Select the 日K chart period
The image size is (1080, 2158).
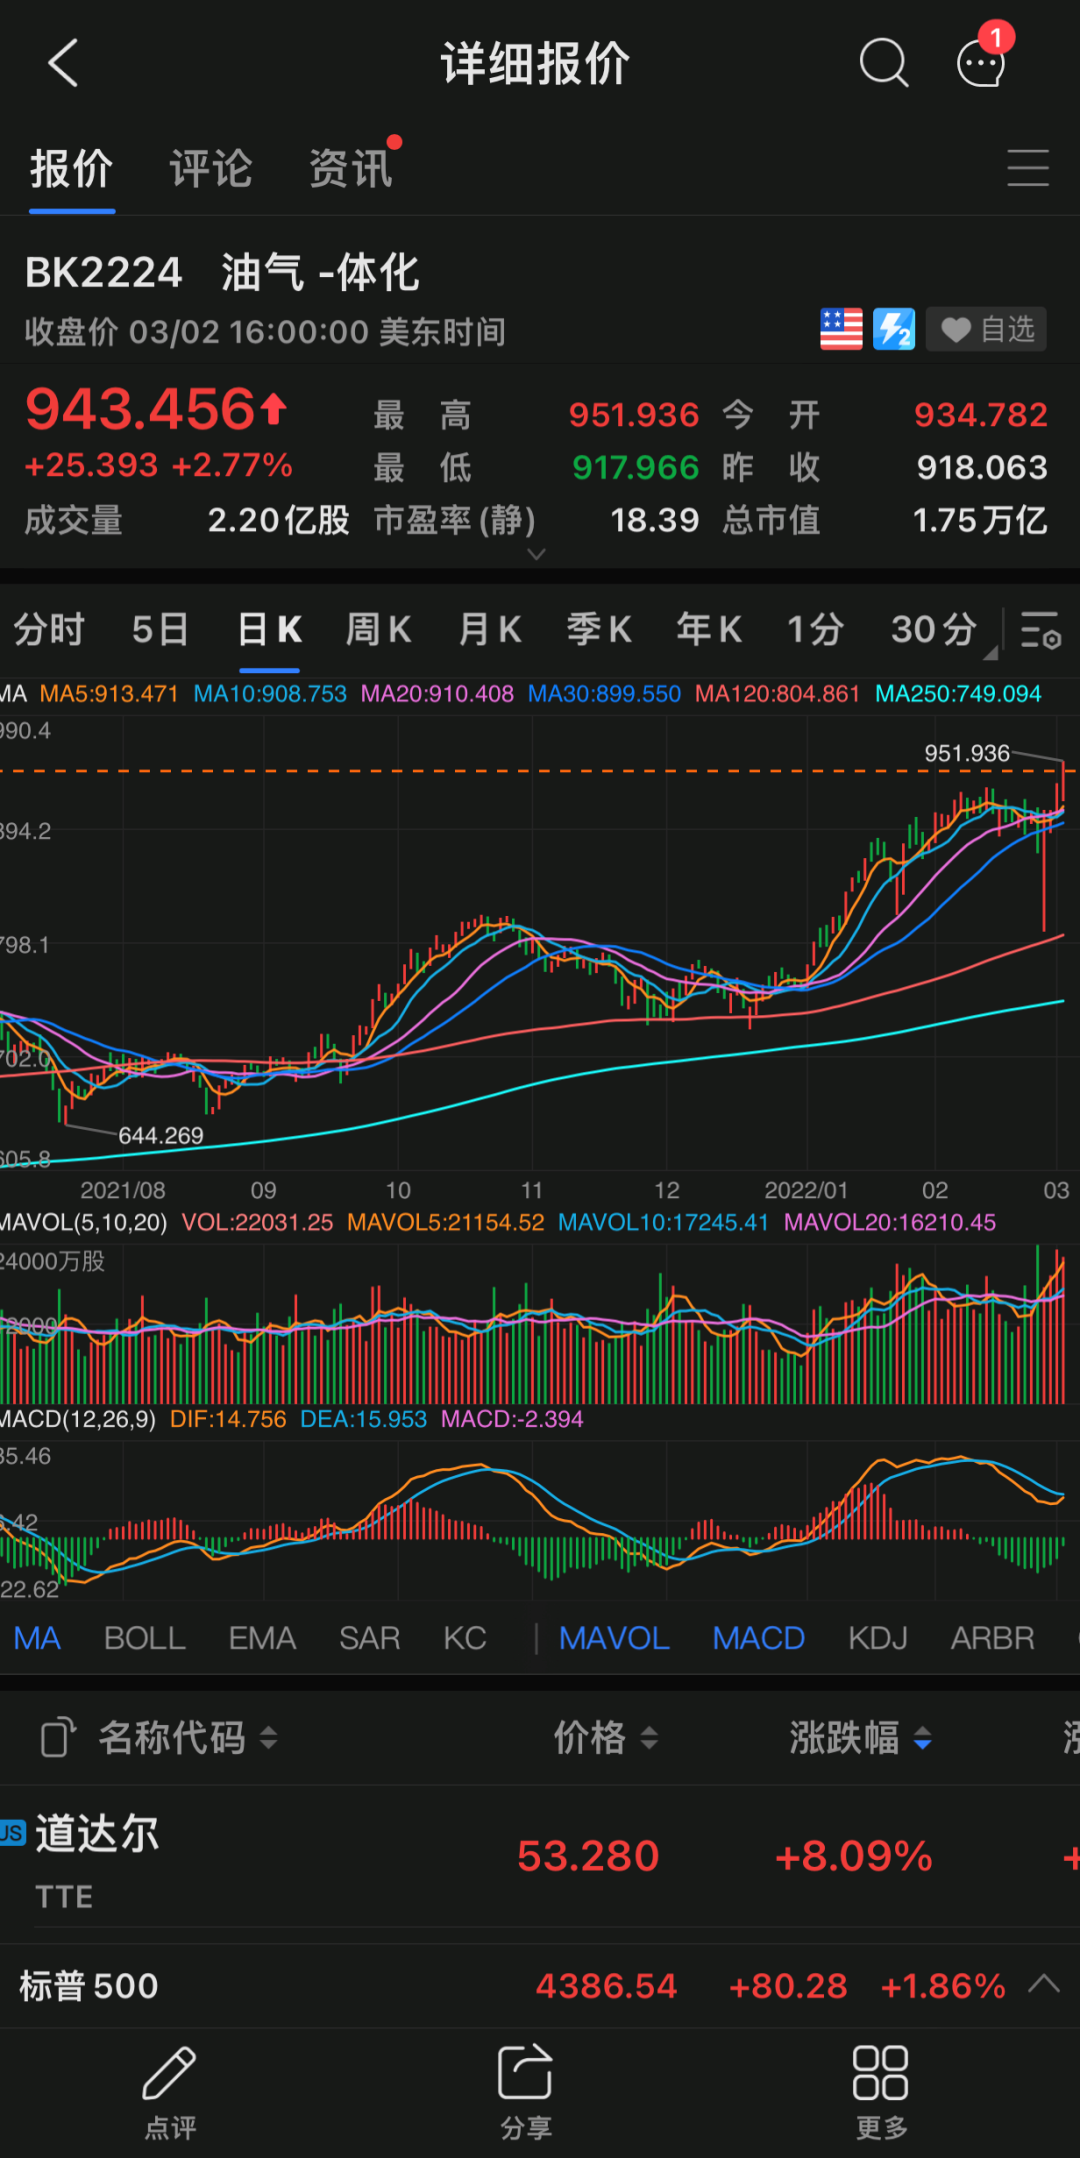pos(270,630)
